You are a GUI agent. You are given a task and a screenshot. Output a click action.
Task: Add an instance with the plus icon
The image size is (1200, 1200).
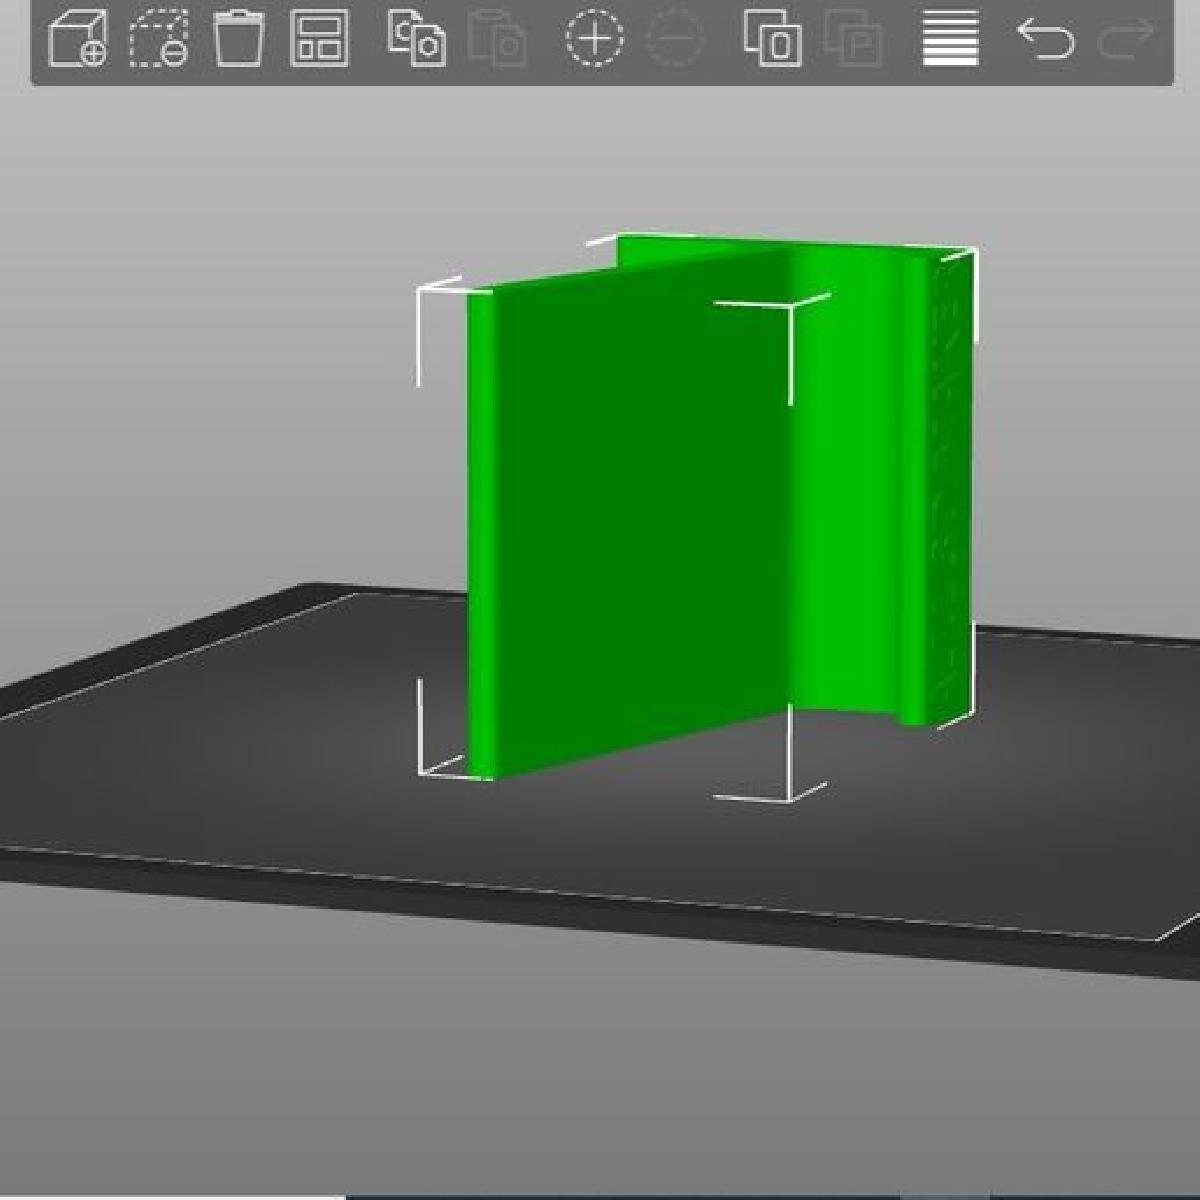point(595,40)
